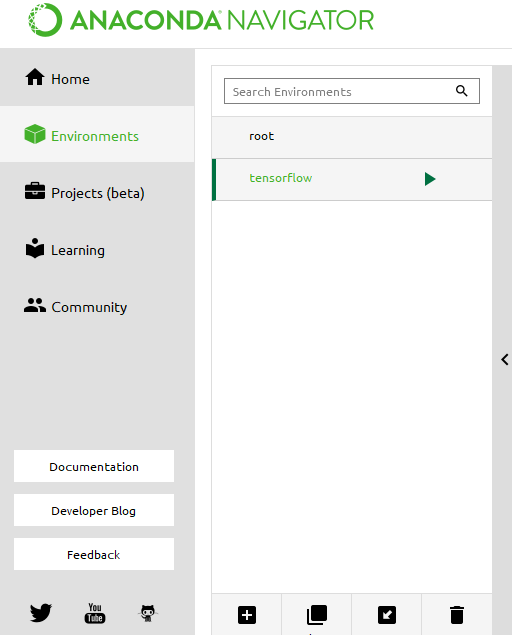Image resolution: width=512 pixels, height=635 pixels.
Task: Click the Documentation button
Action: coord(94,466)
